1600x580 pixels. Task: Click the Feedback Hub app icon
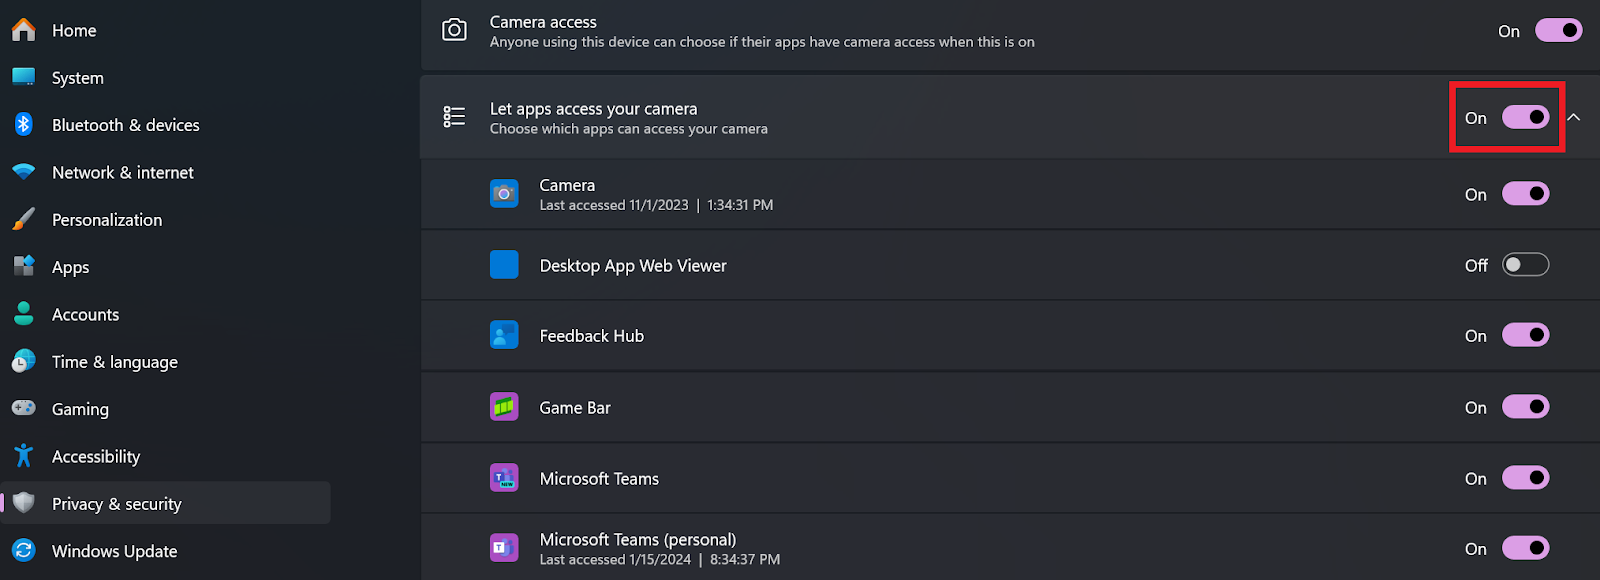[504, 335]
